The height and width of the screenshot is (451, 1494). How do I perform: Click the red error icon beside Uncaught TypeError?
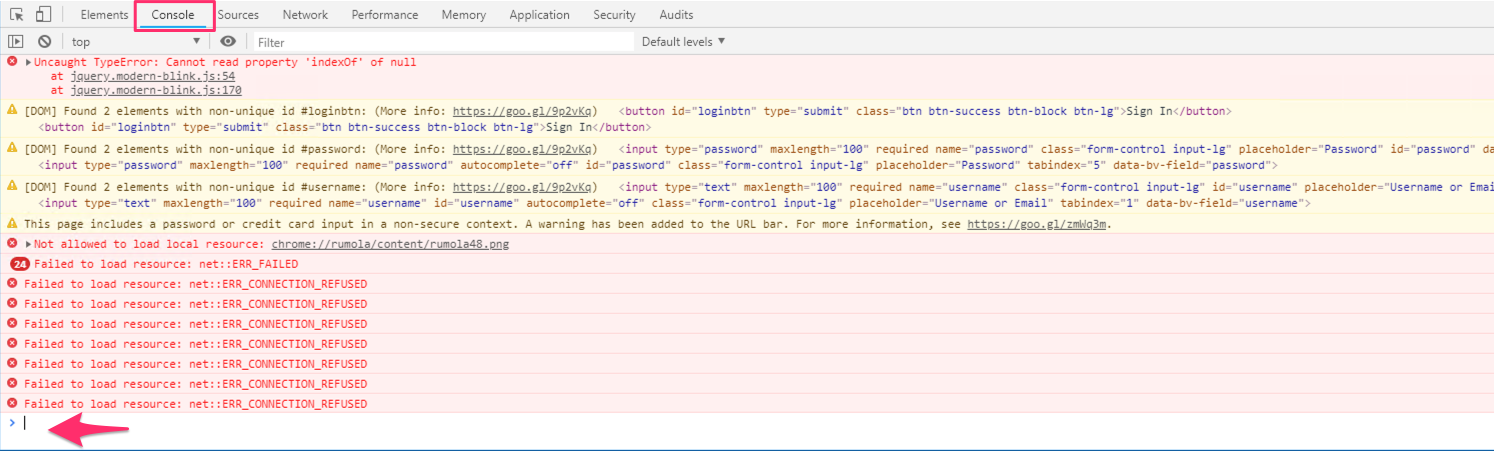12,62
